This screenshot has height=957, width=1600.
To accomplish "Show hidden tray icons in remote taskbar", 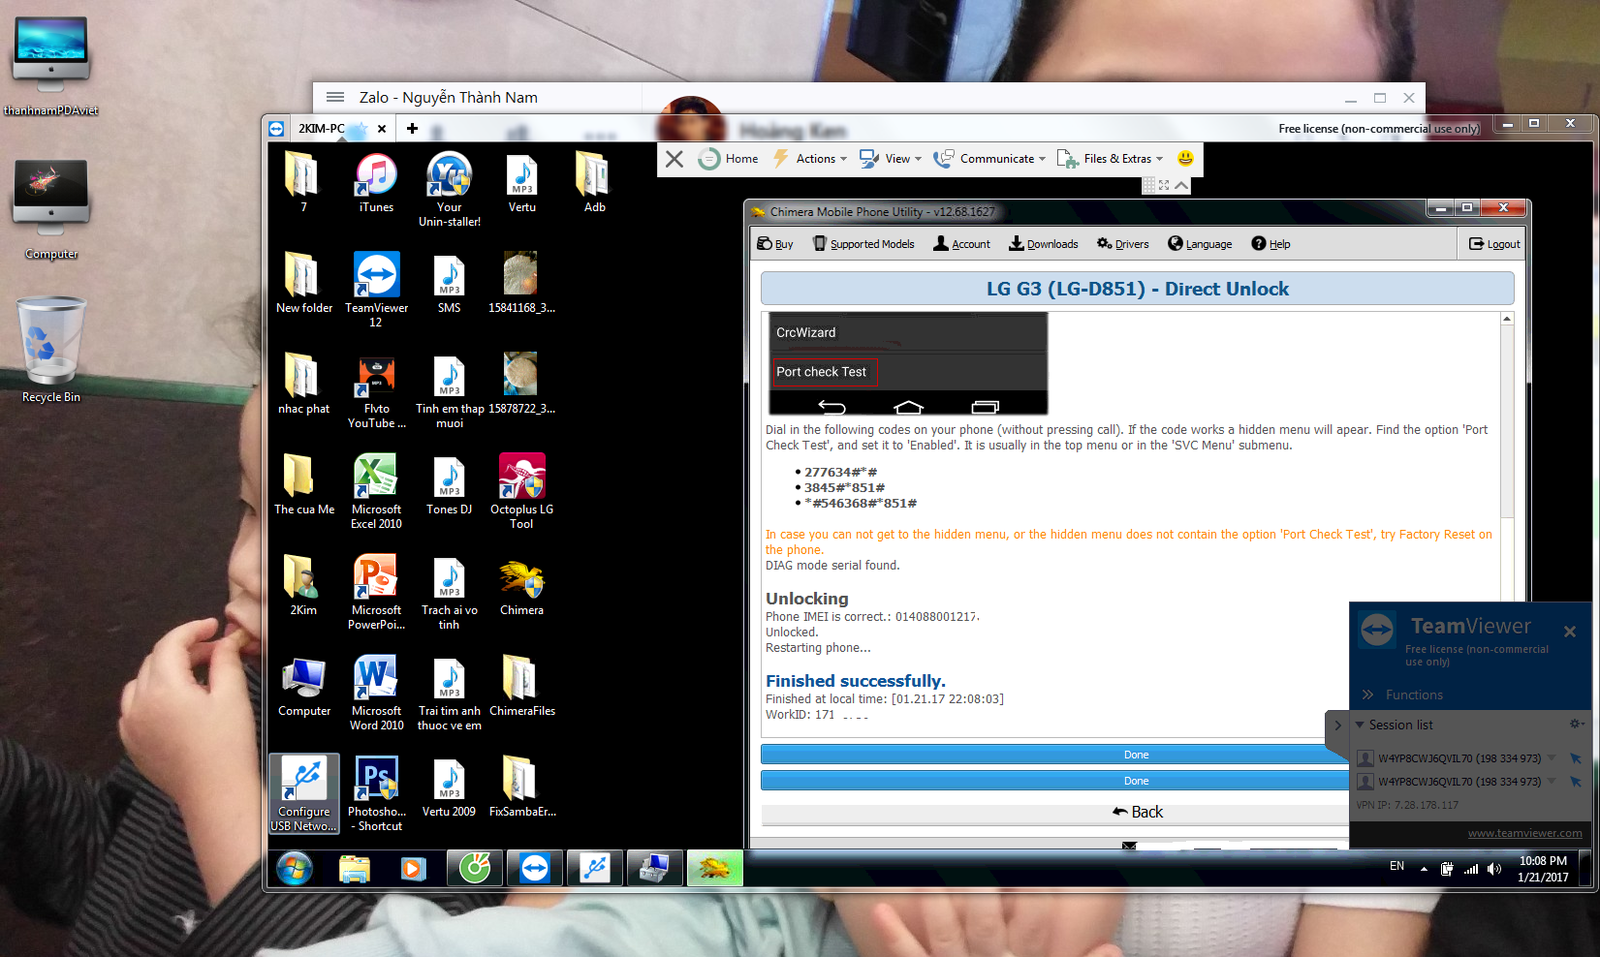I will [1424, 869].
